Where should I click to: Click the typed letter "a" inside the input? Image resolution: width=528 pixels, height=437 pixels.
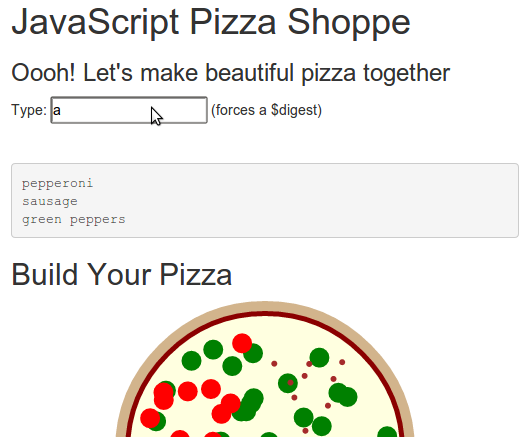(x=57, y=110)
